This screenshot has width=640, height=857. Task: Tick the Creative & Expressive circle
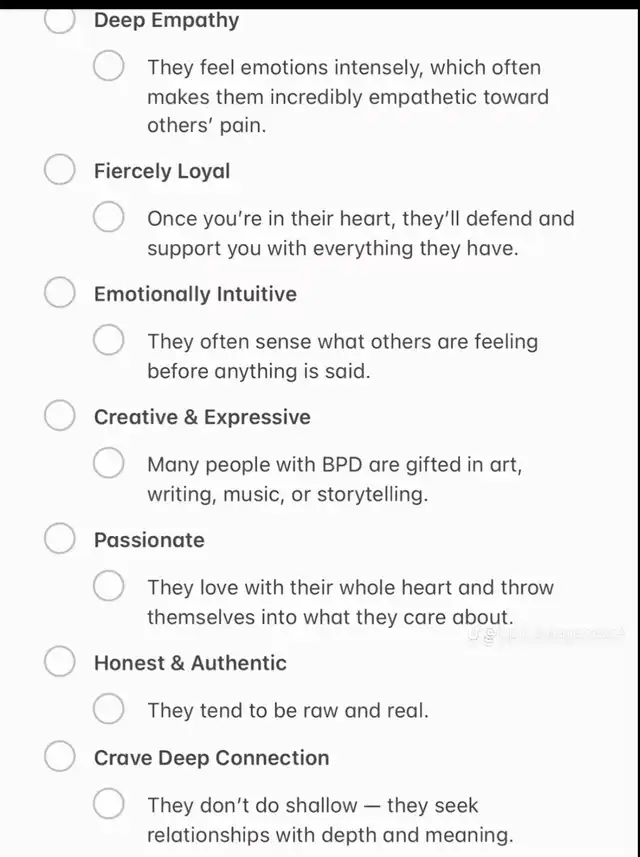60,415
